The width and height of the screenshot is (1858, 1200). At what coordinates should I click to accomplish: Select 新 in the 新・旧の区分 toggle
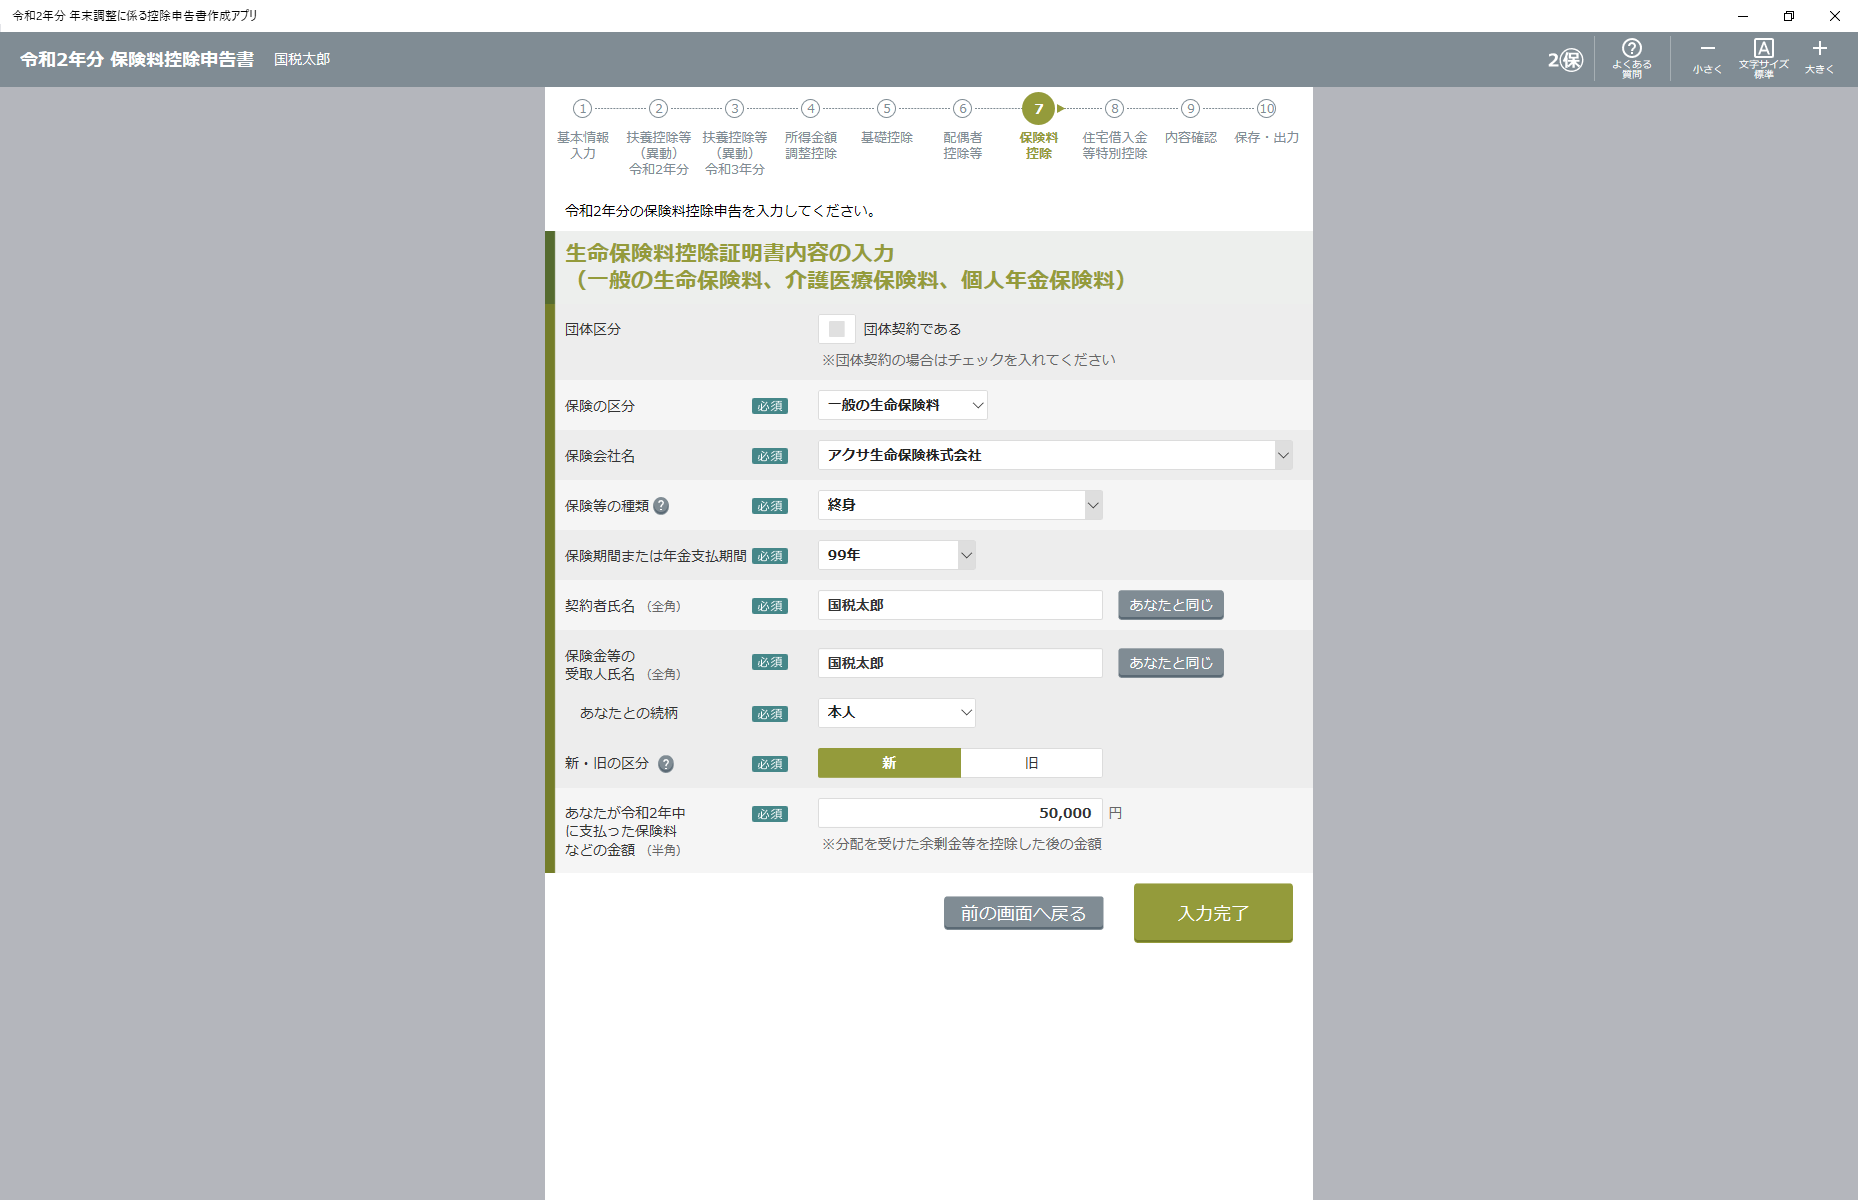coord(889,763)
